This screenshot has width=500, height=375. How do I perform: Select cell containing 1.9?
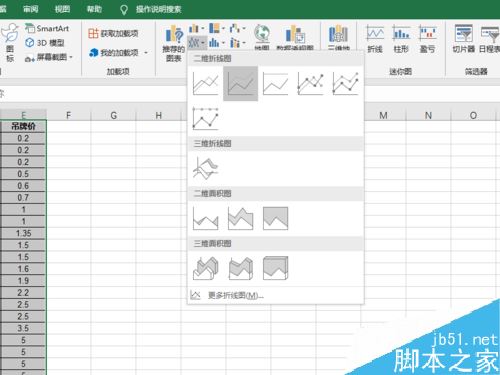tap(23, 281)
